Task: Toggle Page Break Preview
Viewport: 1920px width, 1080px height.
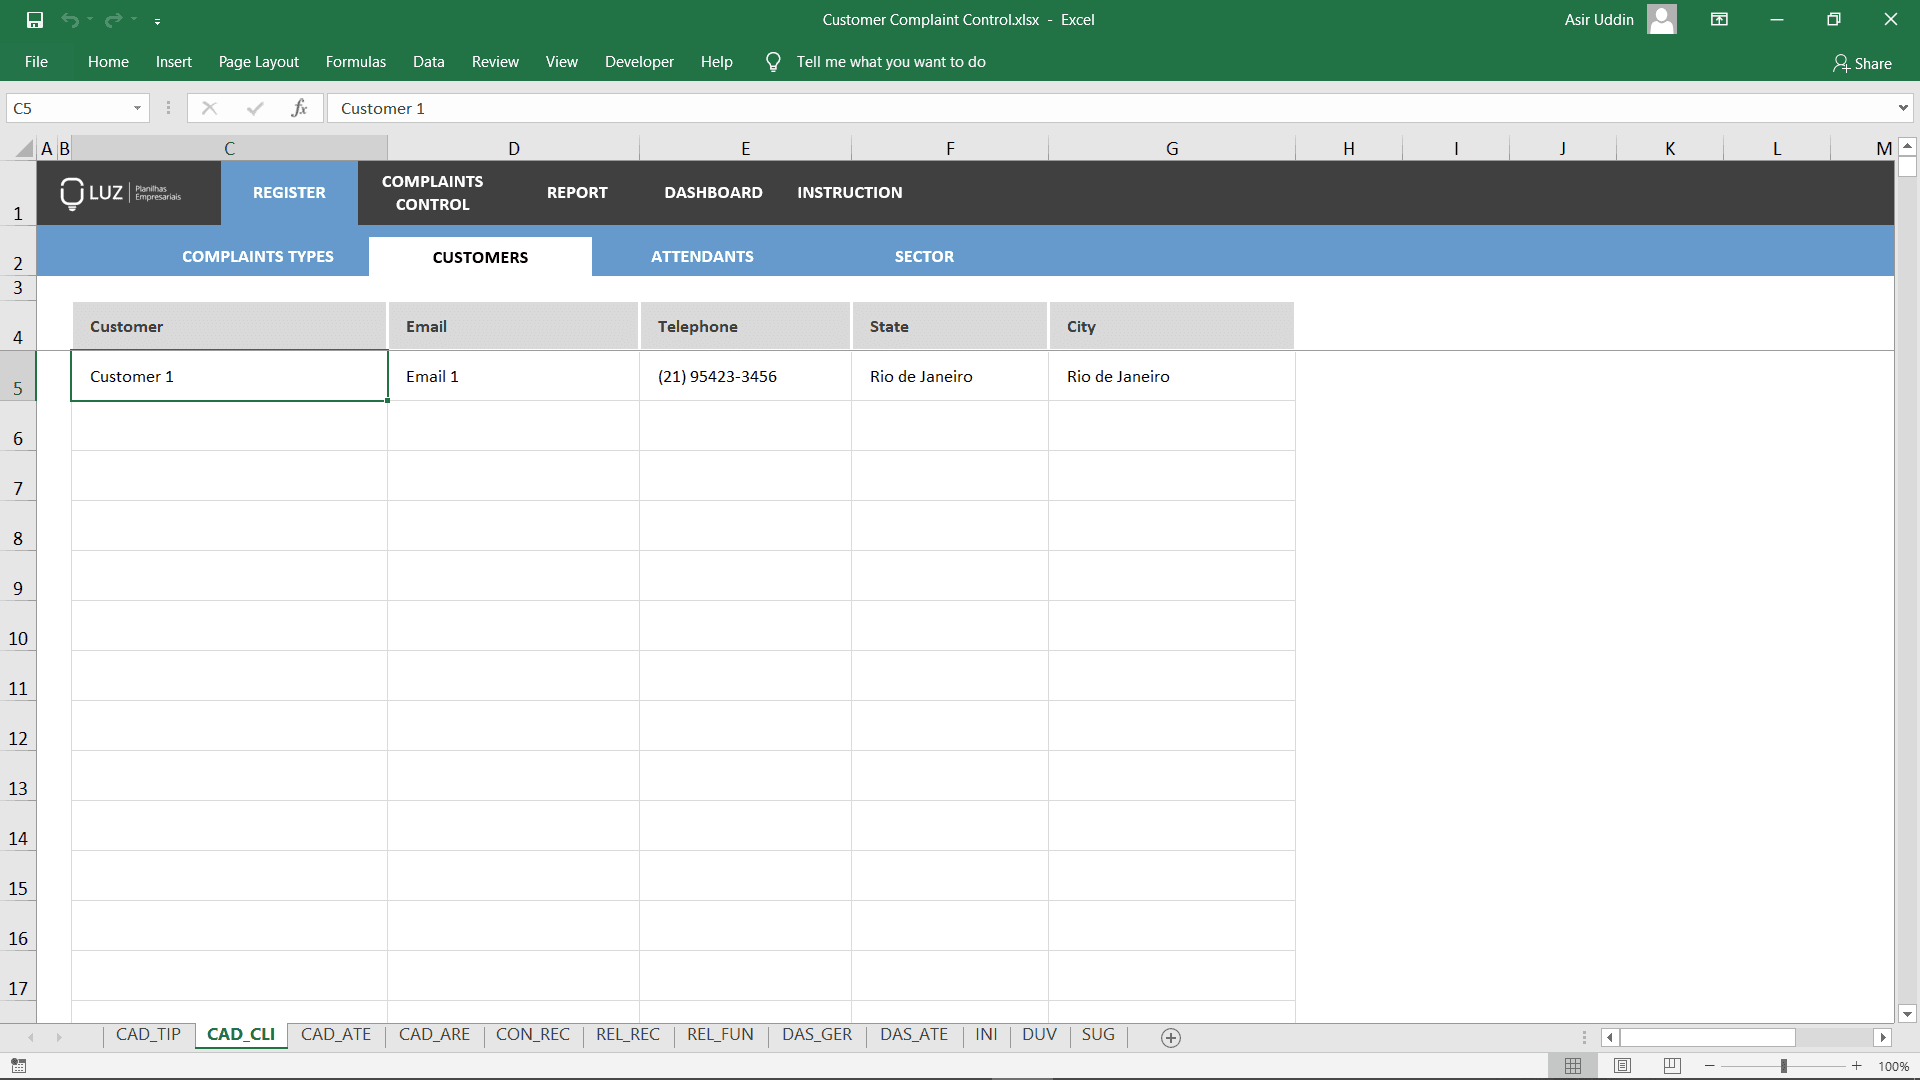Action: point(1672,1065)
